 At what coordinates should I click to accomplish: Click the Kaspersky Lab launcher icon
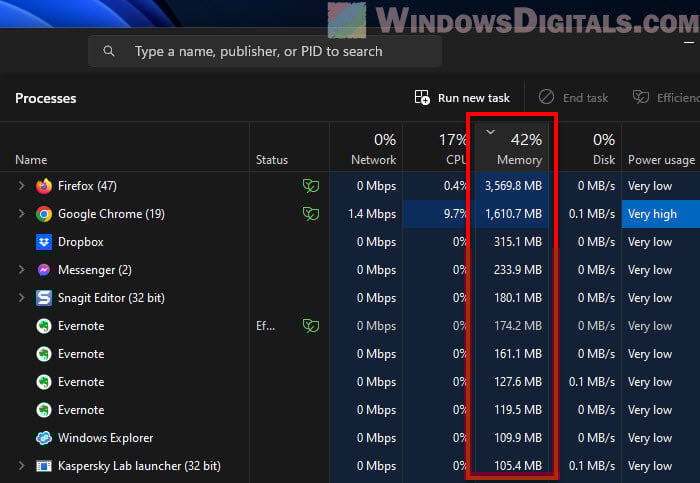(x=44, y=466)
